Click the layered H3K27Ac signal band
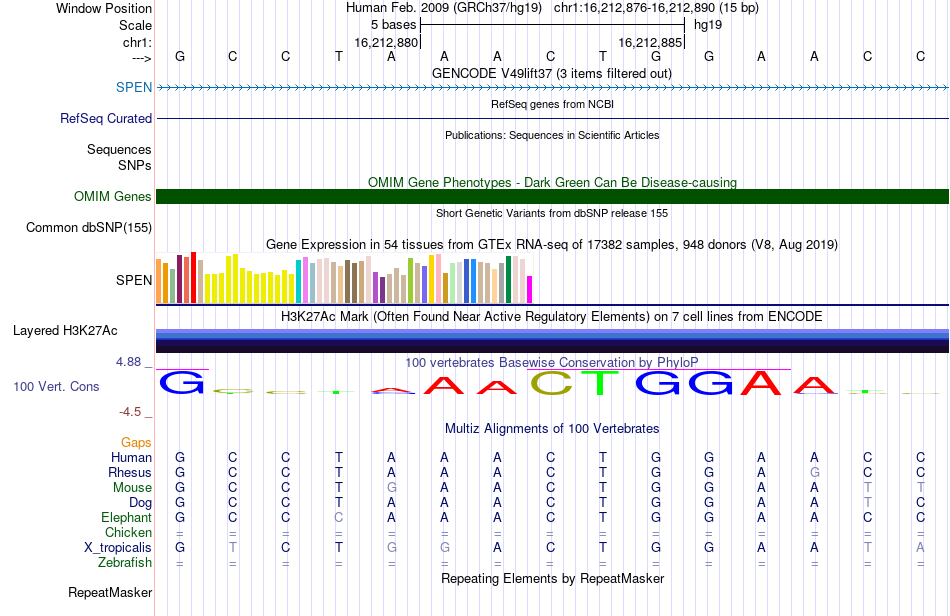 [x=553, y=341]
